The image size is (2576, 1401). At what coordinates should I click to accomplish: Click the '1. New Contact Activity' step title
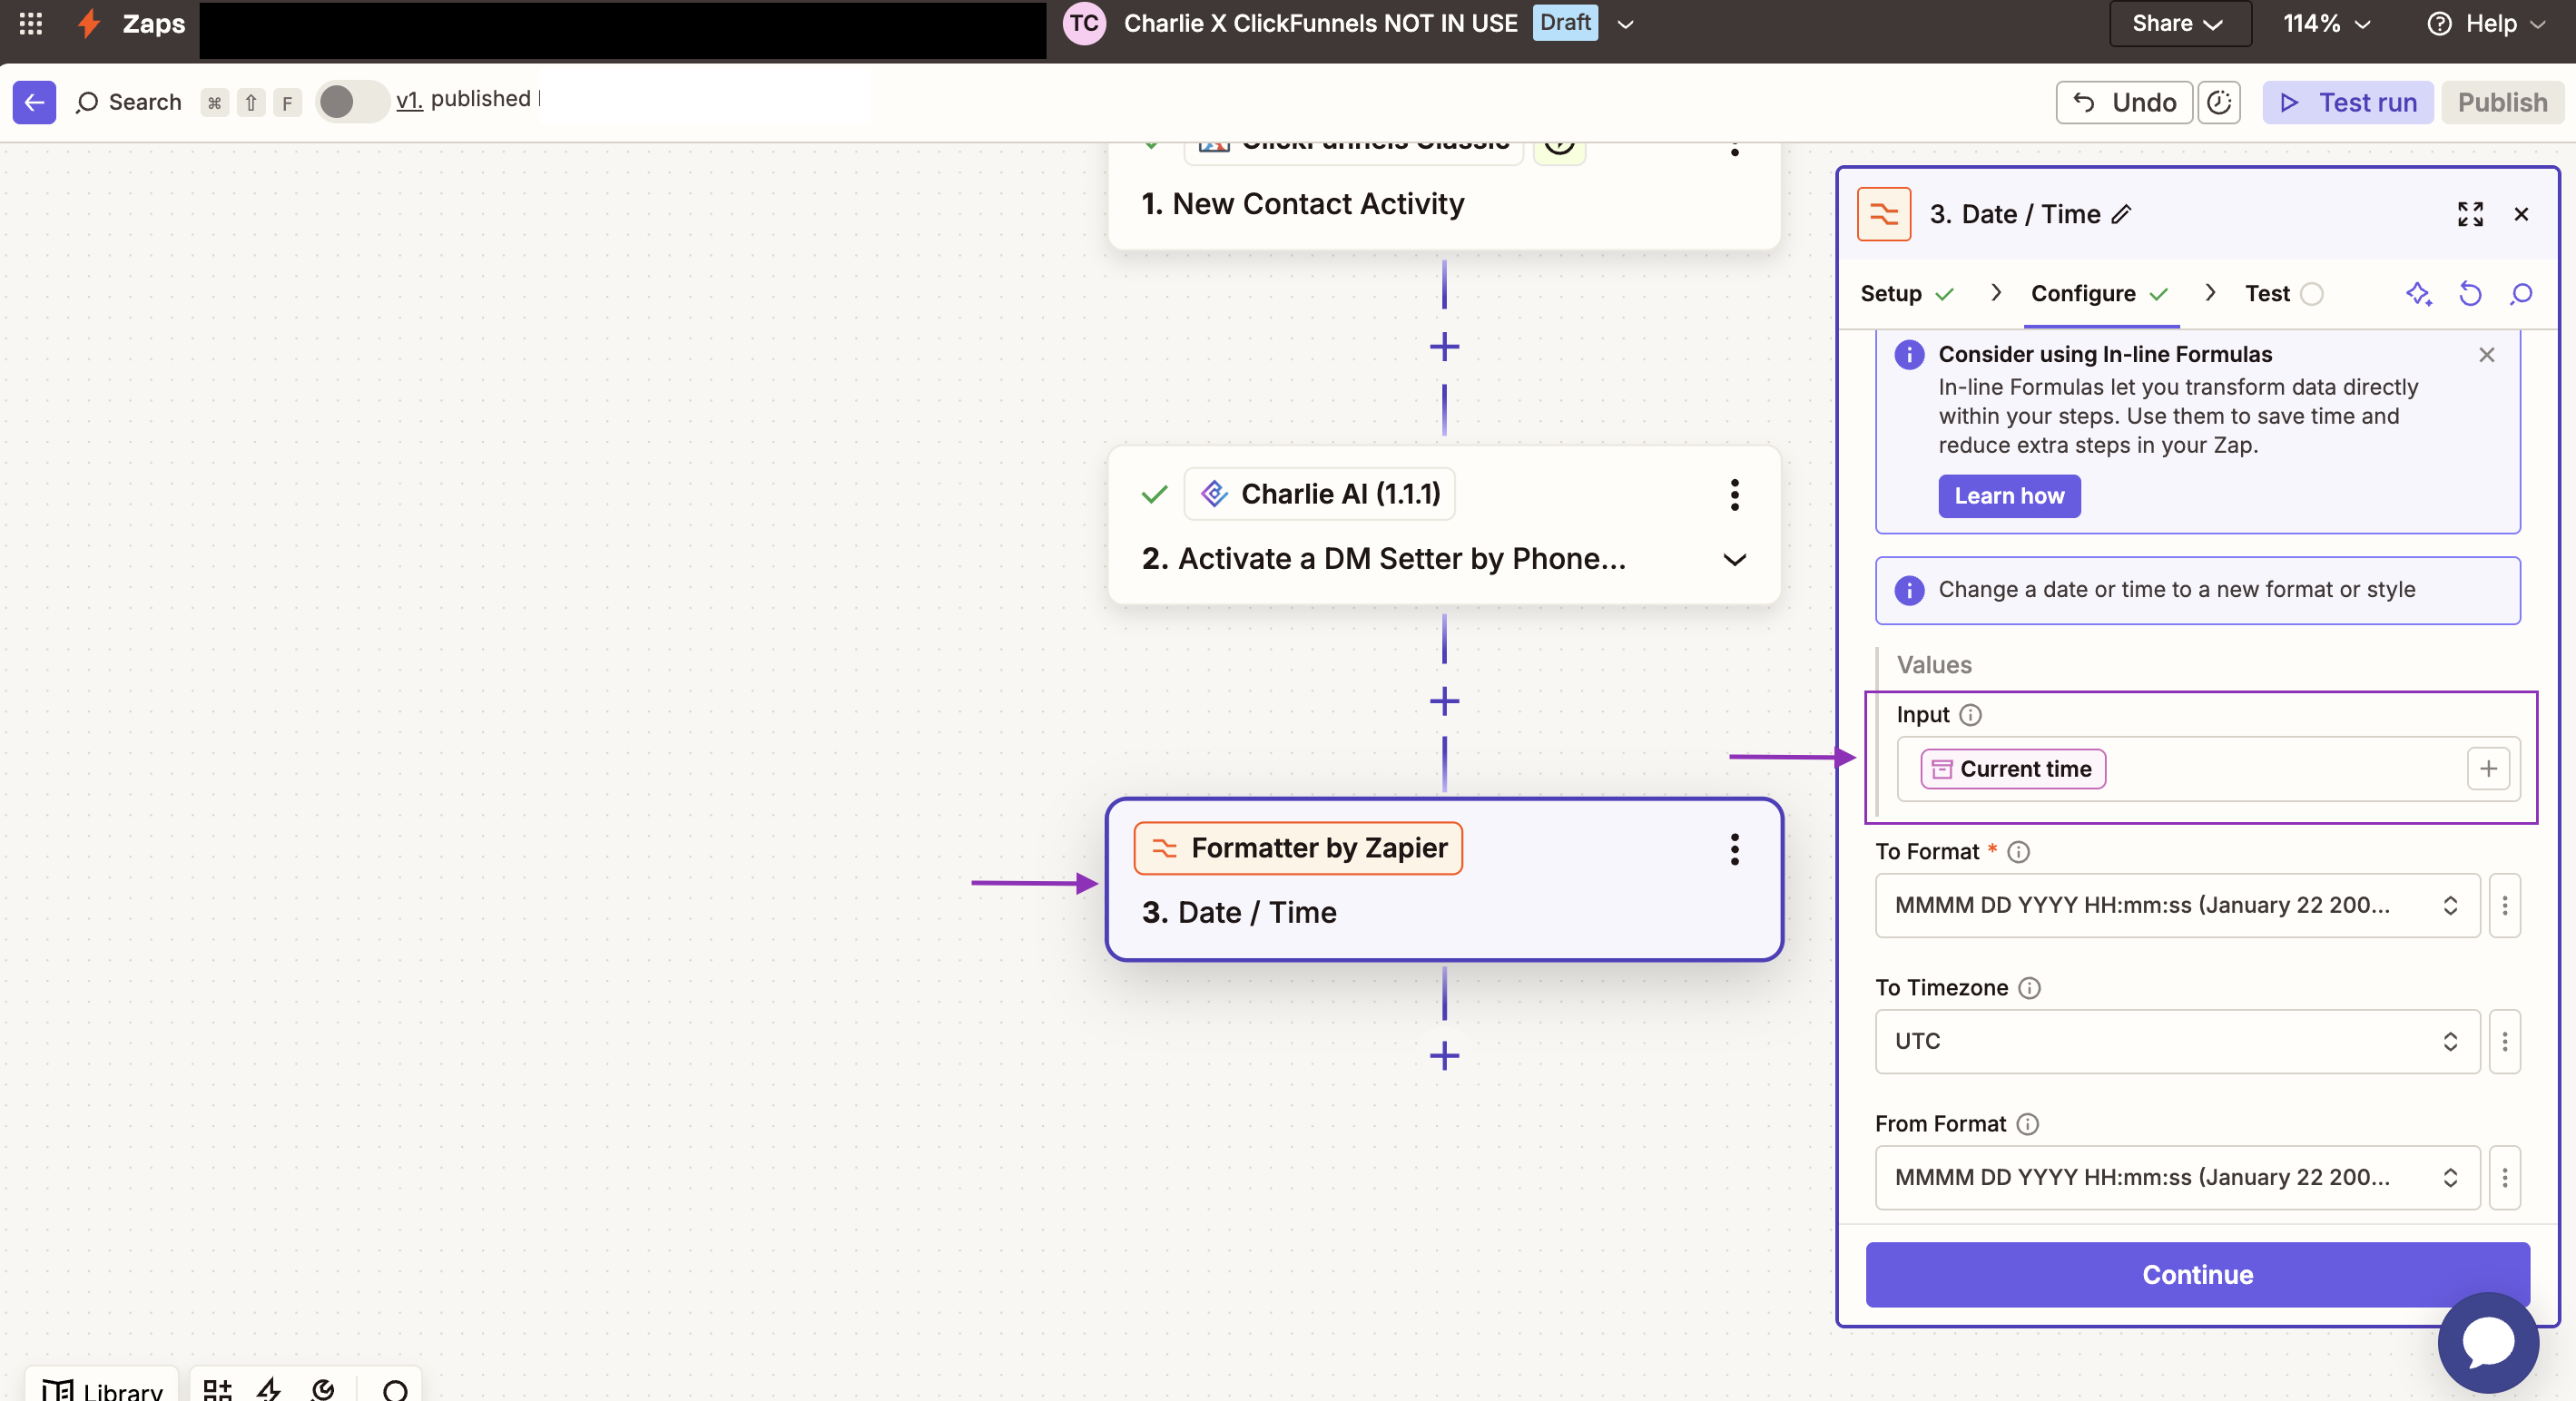pos(1303,204)
